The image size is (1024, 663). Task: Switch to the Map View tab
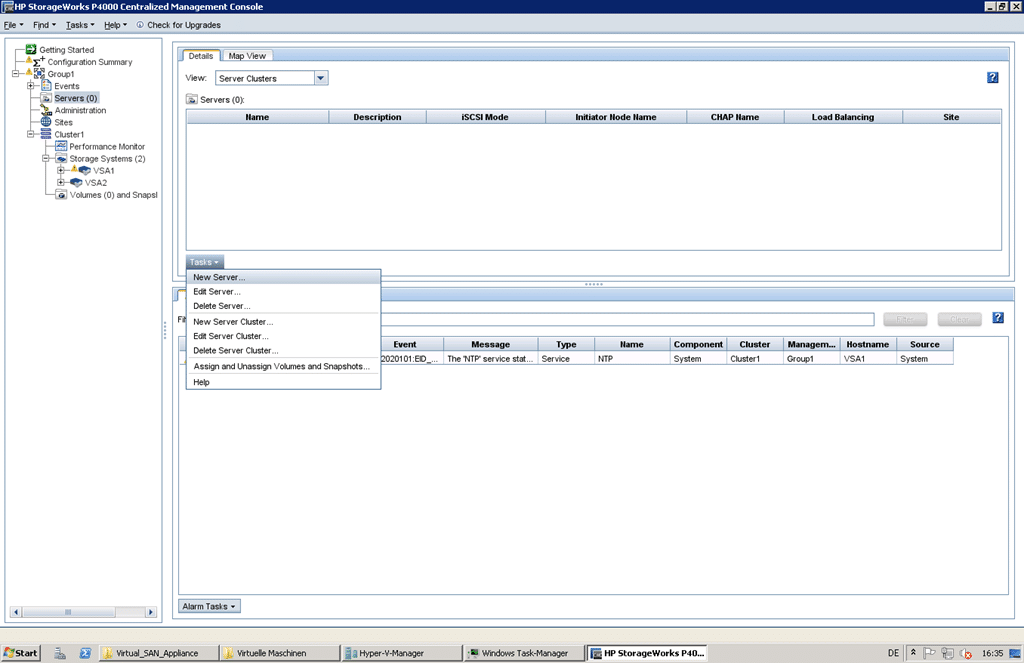pos(247,56)
